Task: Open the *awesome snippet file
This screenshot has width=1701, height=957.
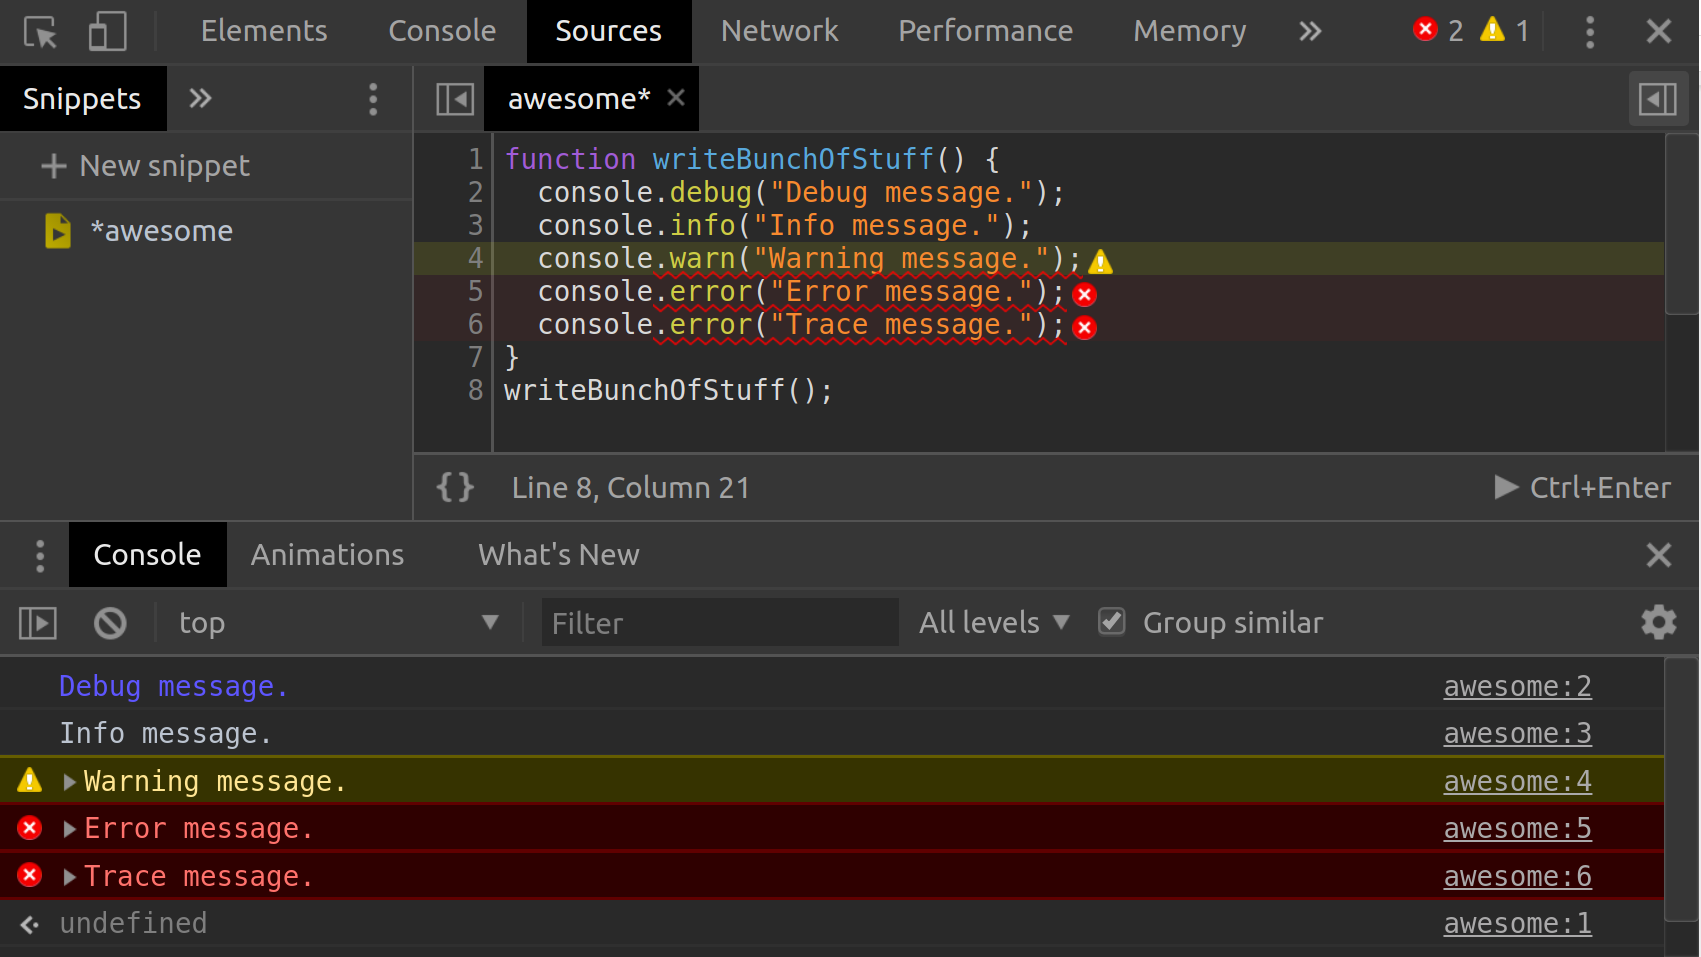Action: click(162, 231)
